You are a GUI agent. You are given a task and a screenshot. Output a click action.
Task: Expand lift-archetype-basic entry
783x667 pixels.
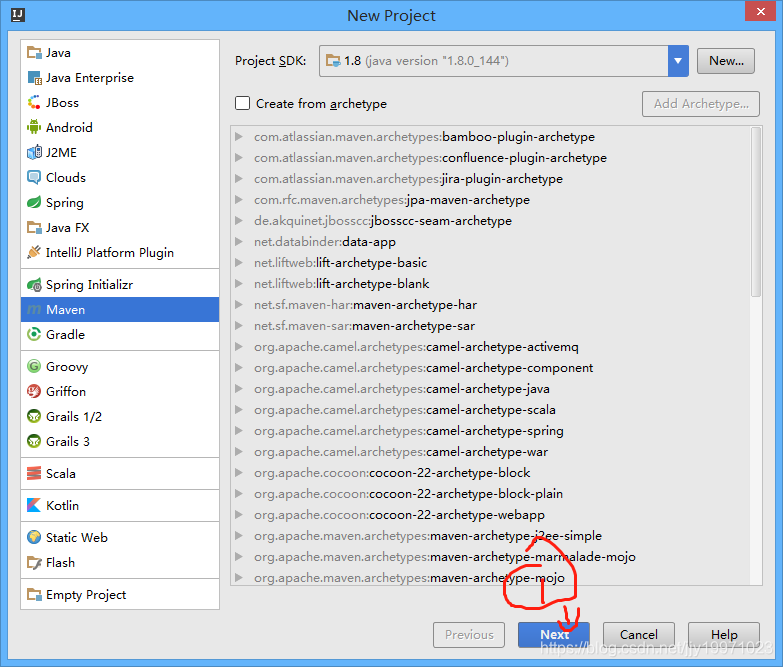pos(239,263)
